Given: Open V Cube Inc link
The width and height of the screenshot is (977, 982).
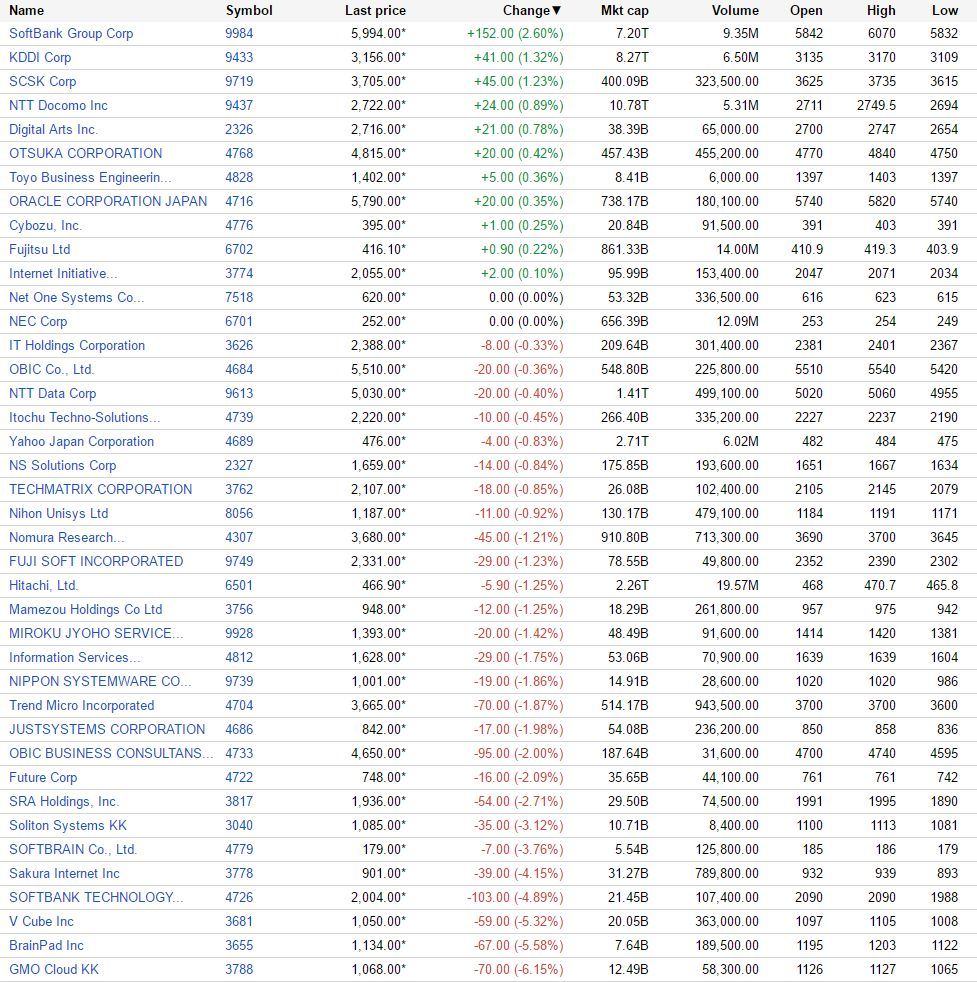Looking at the screenshot, I should (x=41, y=922).
